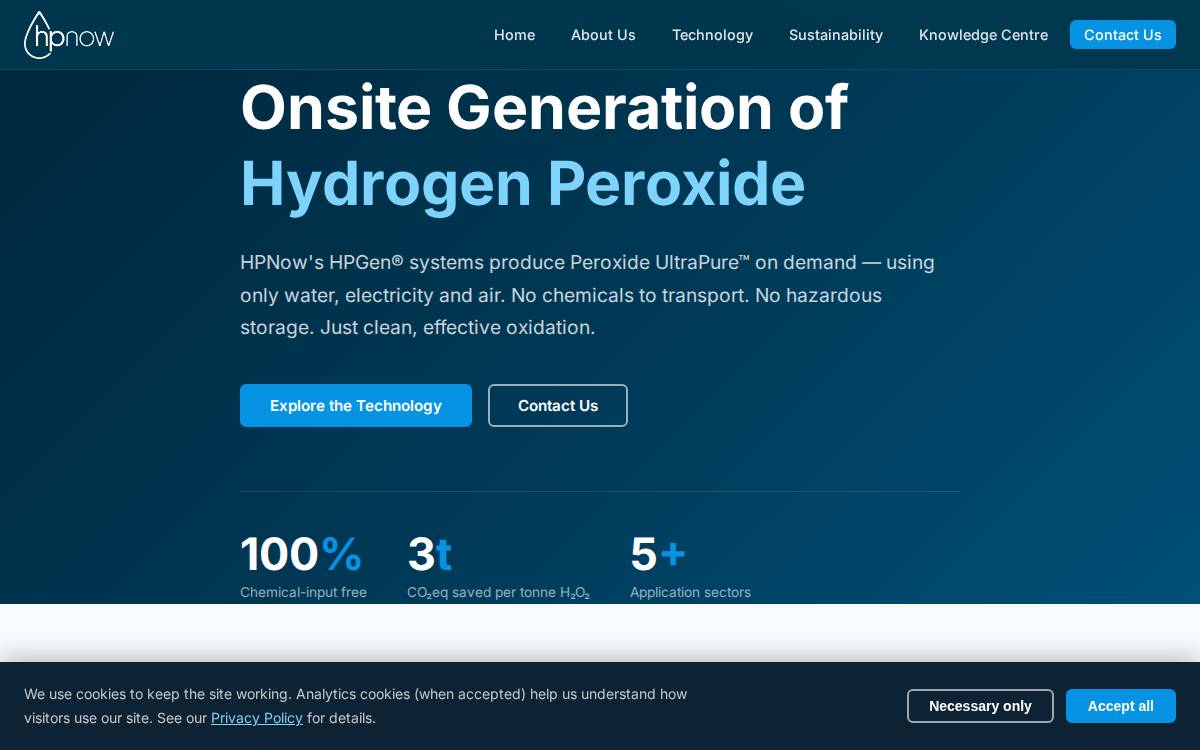This screenshot has width=1200, height=750.
Task: Click the cookie notice message text
Action: coord(356,706)
